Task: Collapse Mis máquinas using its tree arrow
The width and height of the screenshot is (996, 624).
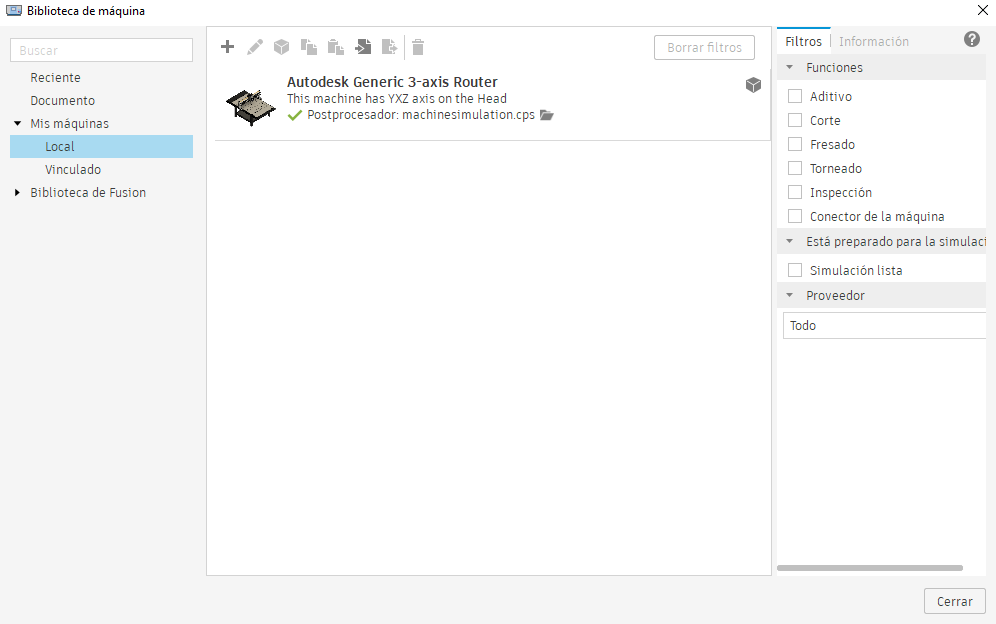Action: tap(18, 123)
